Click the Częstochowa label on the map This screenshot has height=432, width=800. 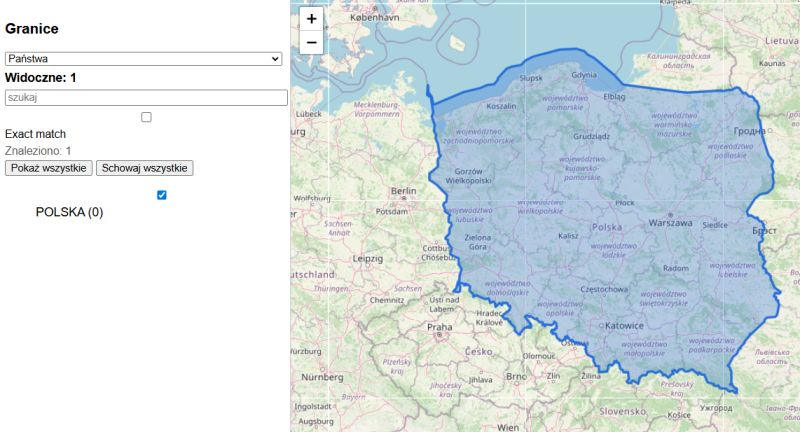pyautogui.click(x=604, y=289)
